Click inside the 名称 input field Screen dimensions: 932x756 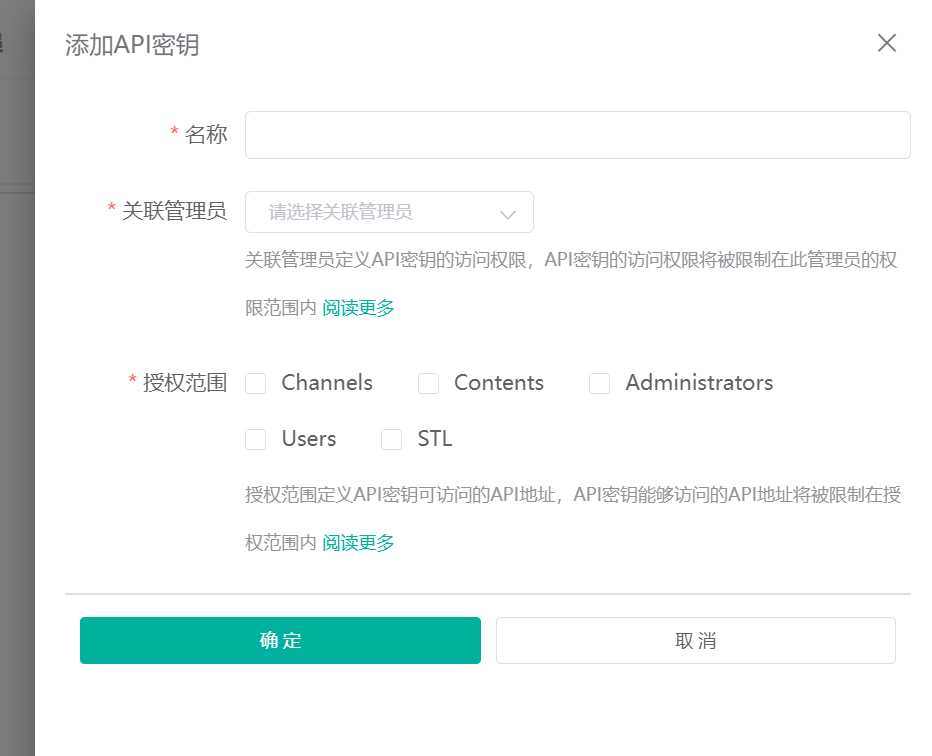click(x=577, y=135)
